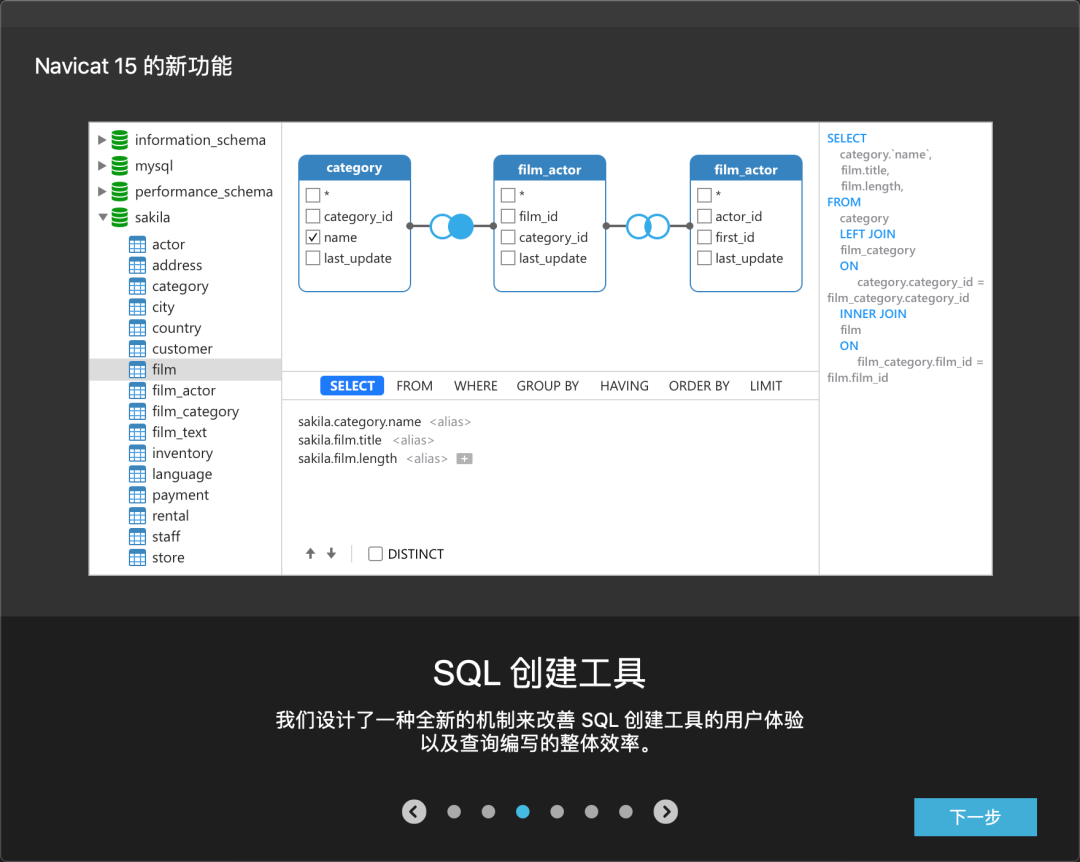Go to the previous slide arrow
Screen dimensions: 1080x862
click(x=414, y=812)
